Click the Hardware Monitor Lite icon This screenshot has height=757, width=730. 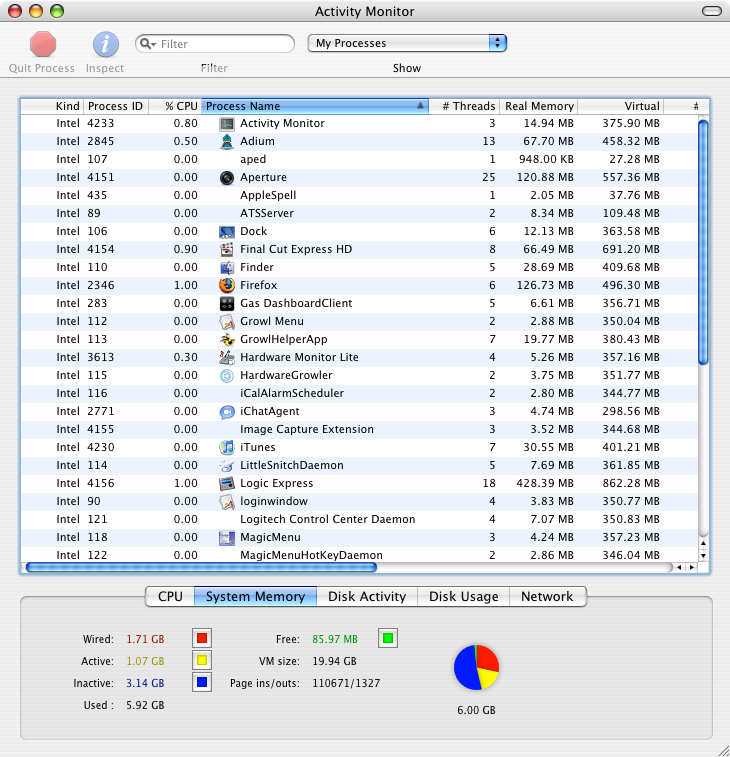coord(226,357)
